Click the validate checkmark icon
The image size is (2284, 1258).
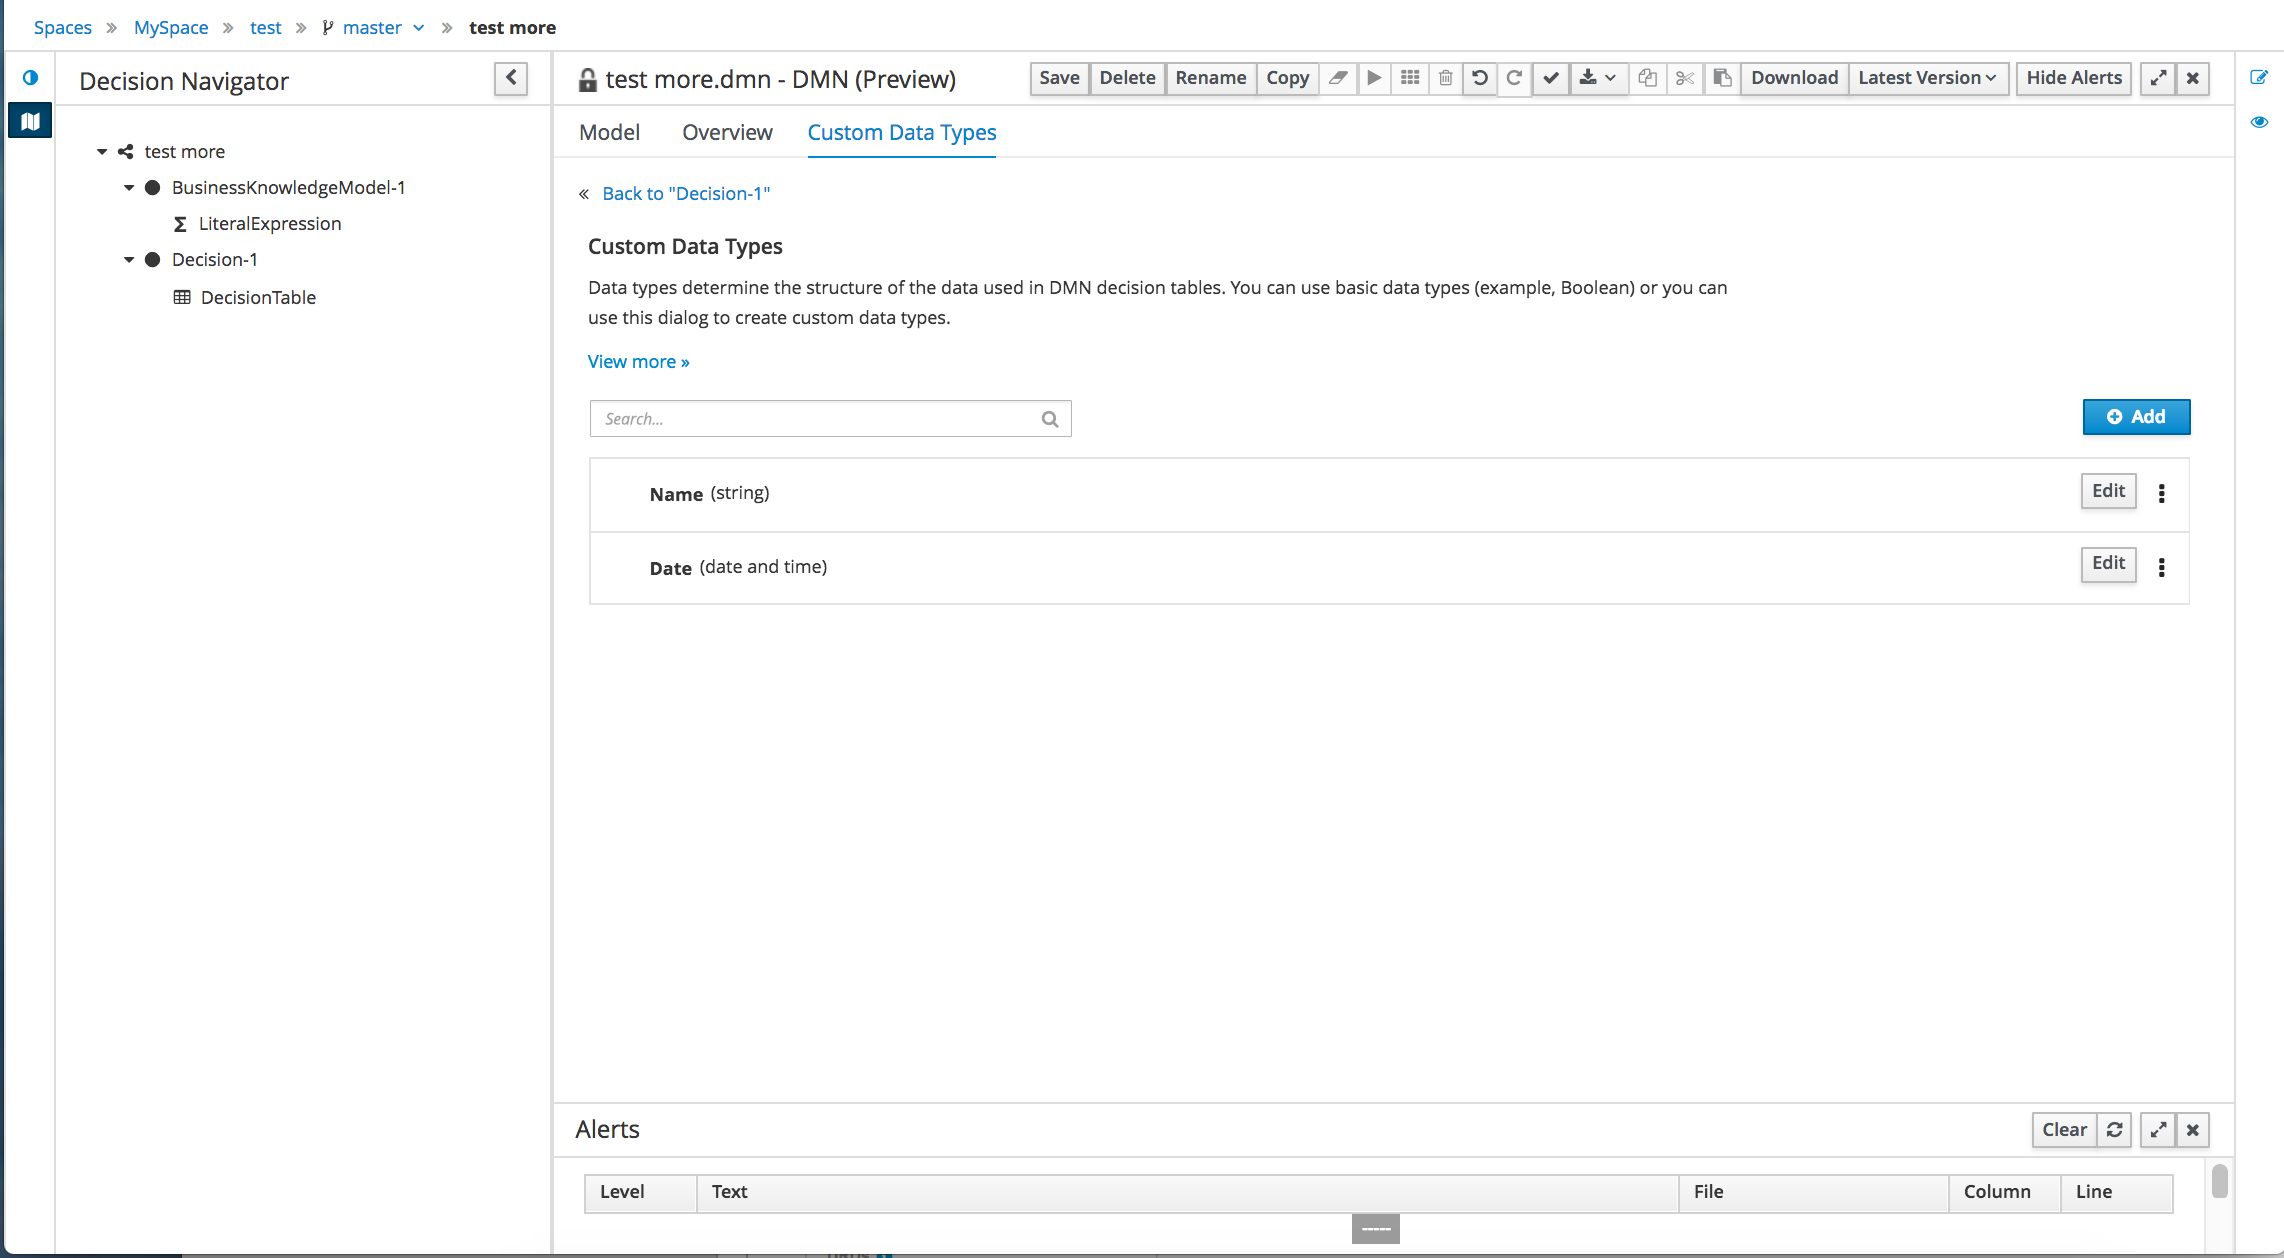1550,78
